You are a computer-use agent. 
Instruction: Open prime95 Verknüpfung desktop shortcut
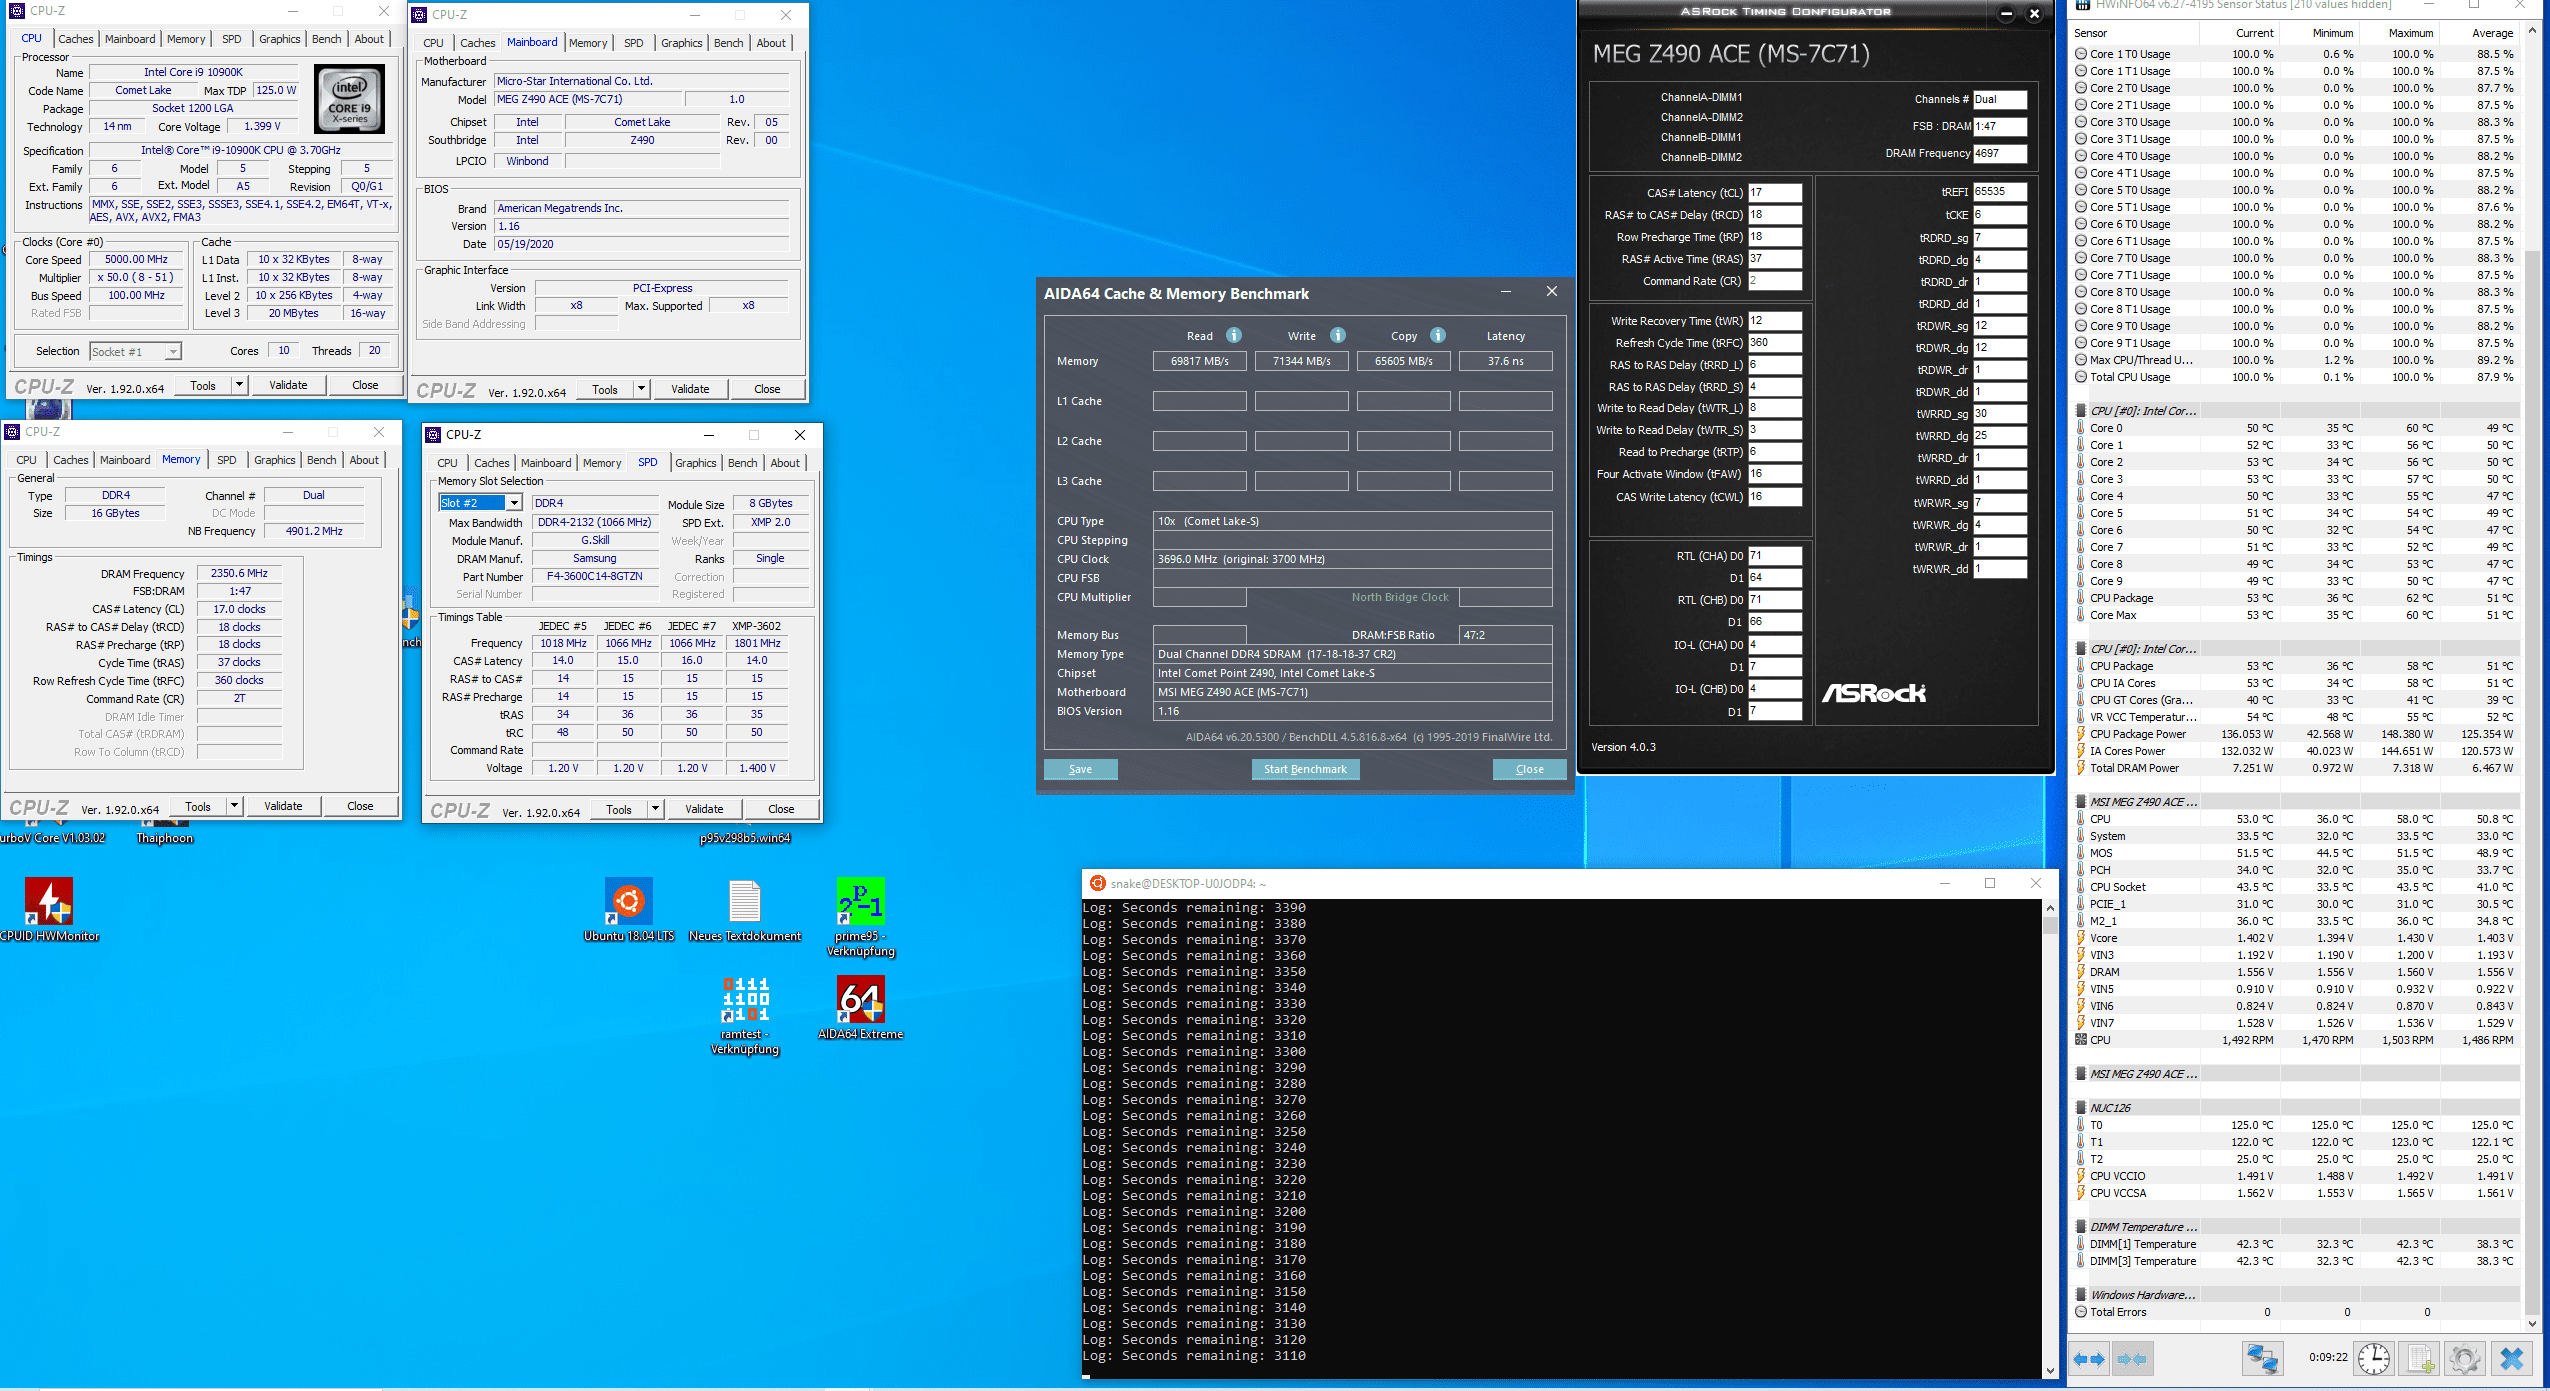pos(861,916)
